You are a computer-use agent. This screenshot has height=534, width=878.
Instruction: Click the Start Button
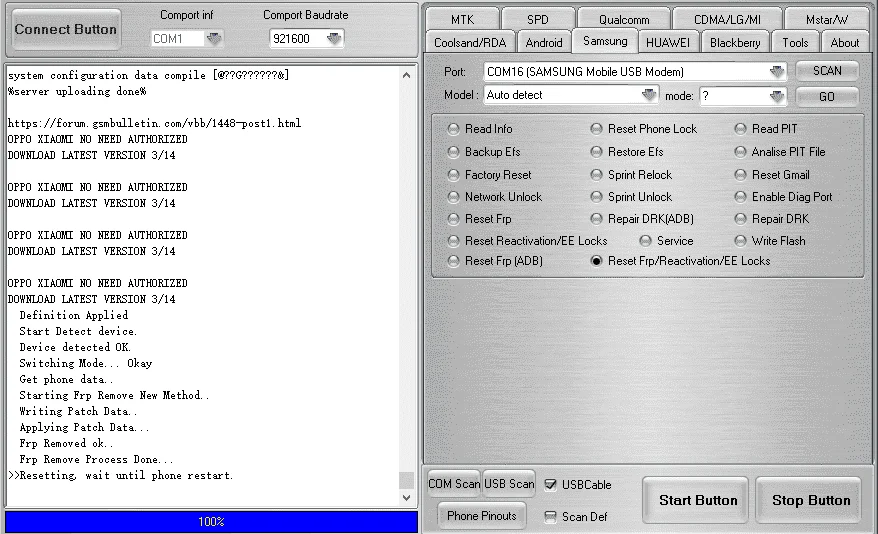pyautogui.click(x=697, y=500)
